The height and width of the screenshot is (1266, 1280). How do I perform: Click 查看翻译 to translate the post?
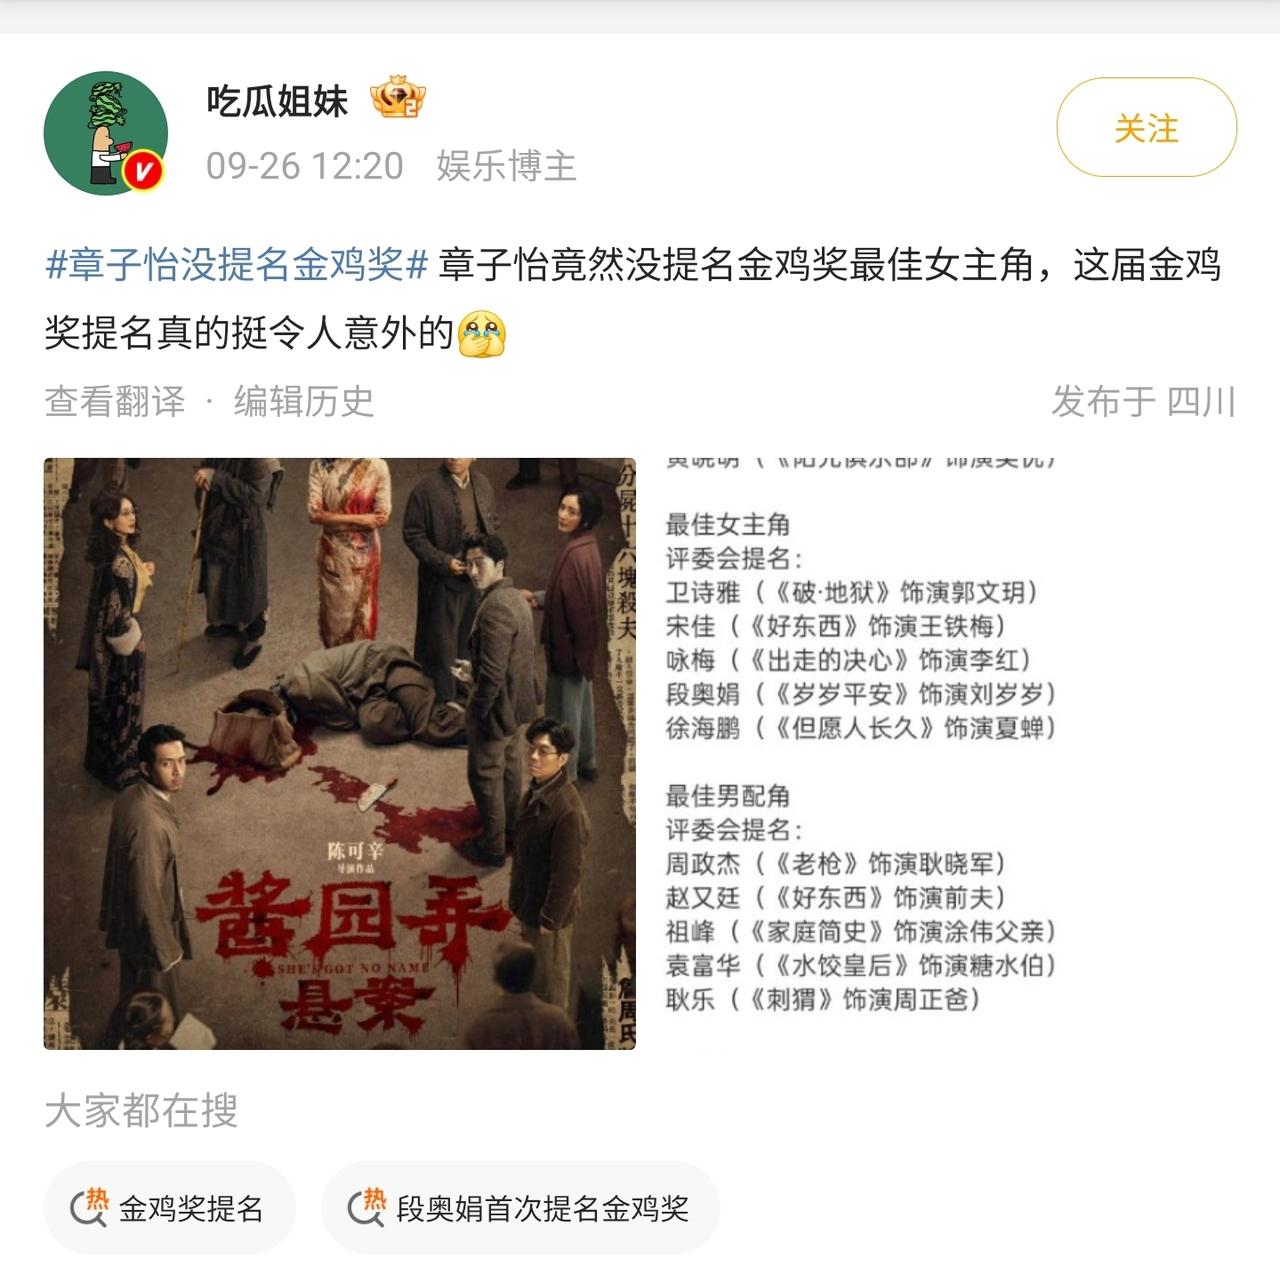point(115,401)
